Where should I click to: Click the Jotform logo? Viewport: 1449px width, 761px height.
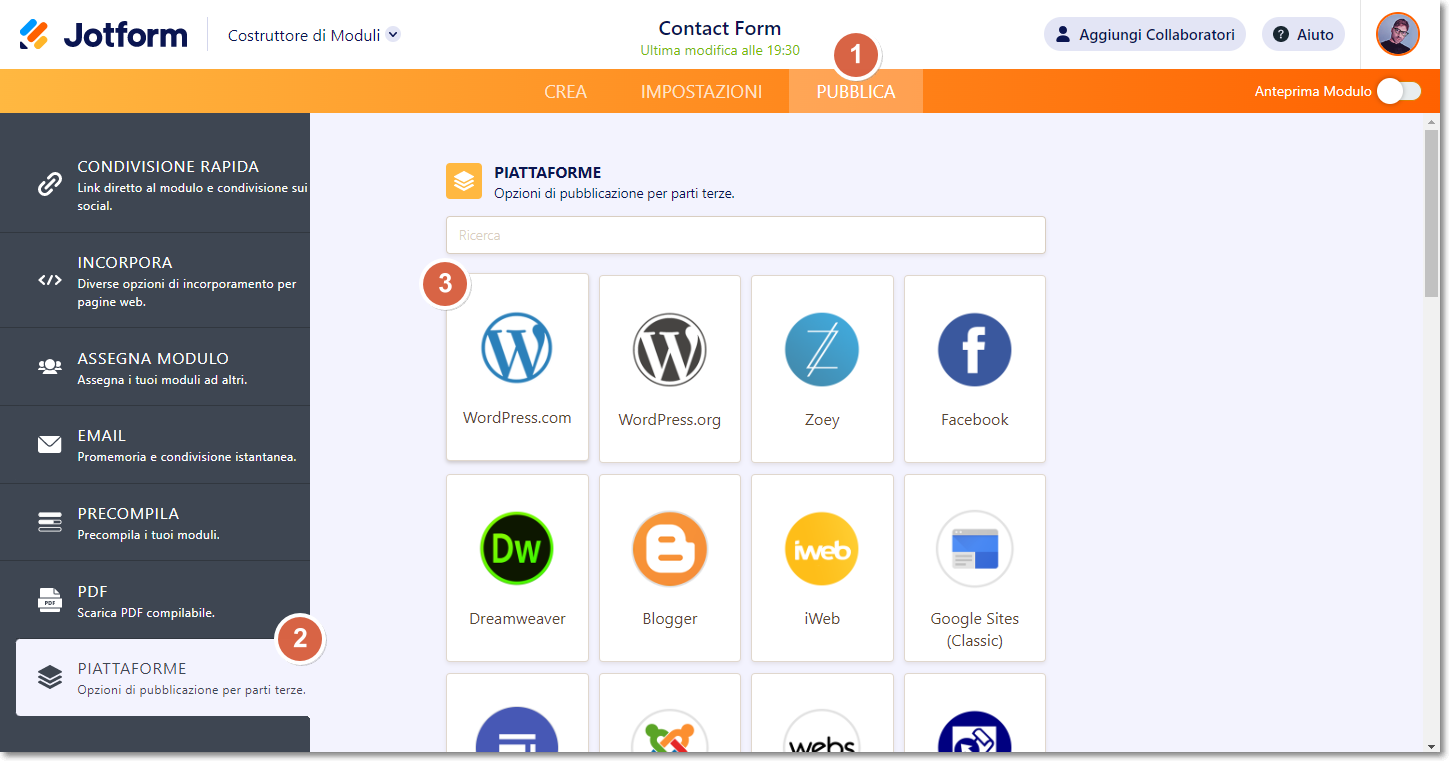tap(103, 35)
